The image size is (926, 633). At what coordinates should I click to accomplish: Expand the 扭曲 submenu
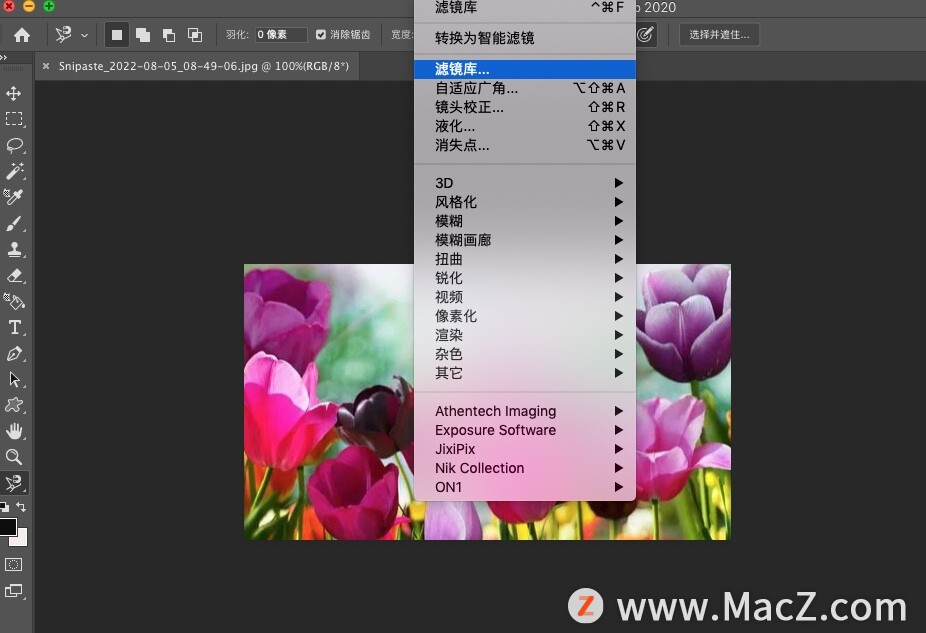525,259
